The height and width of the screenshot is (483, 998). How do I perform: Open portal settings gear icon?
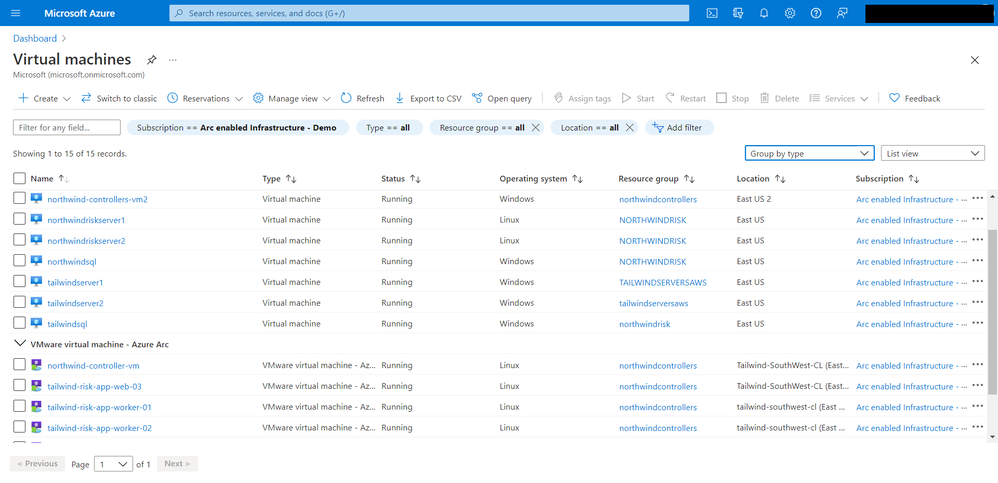tap(790, 13)
